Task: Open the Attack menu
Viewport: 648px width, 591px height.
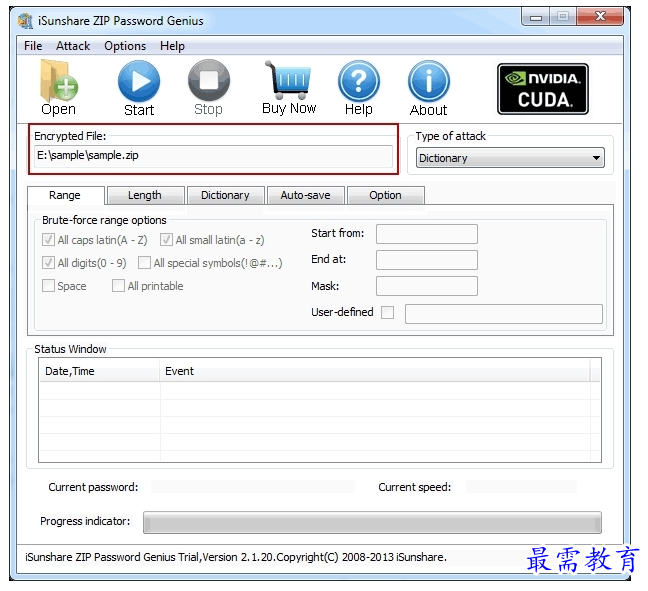Action: pos(73,46)
